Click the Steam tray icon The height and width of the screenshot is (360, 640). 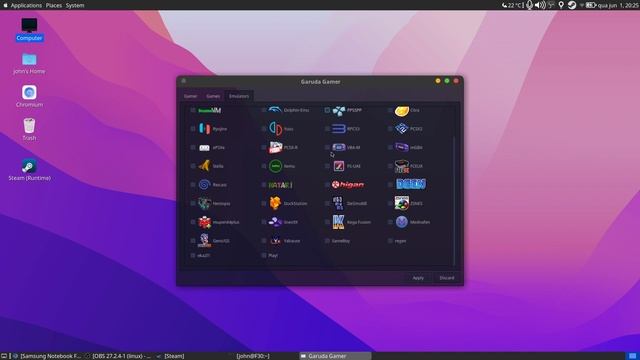click(572, 5)
